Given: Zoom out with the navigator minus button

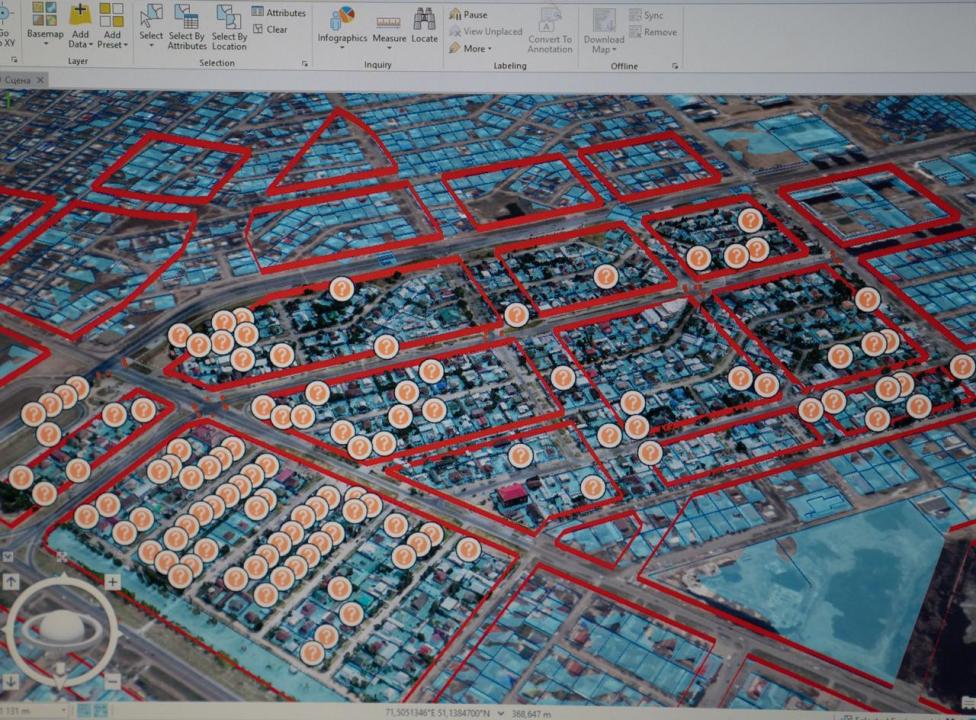Looking at the screenshot, I should 113,681.
